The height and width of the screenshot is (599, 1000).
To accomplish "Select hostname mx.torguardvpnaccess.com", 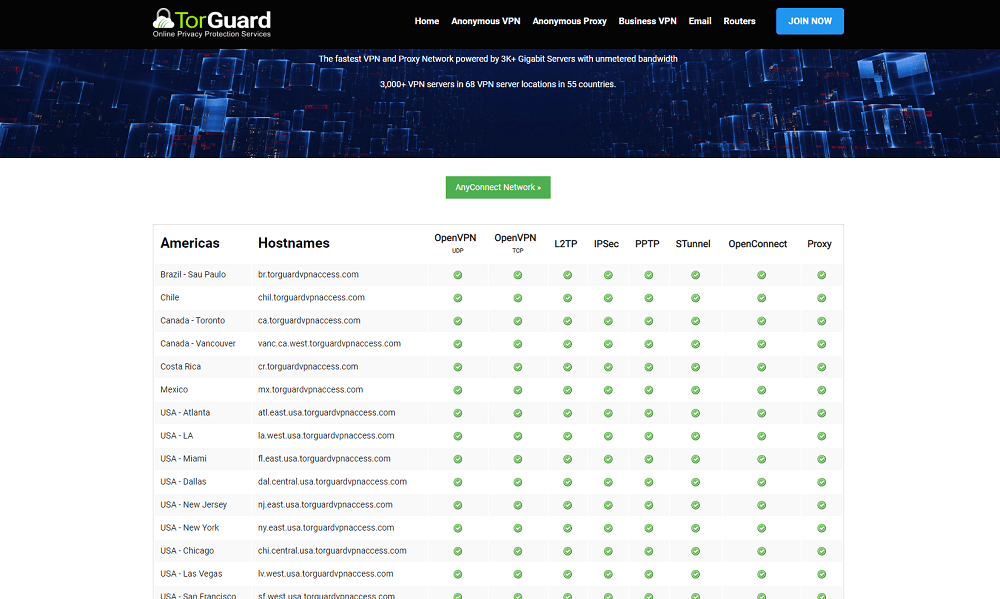I will [311, 389].
